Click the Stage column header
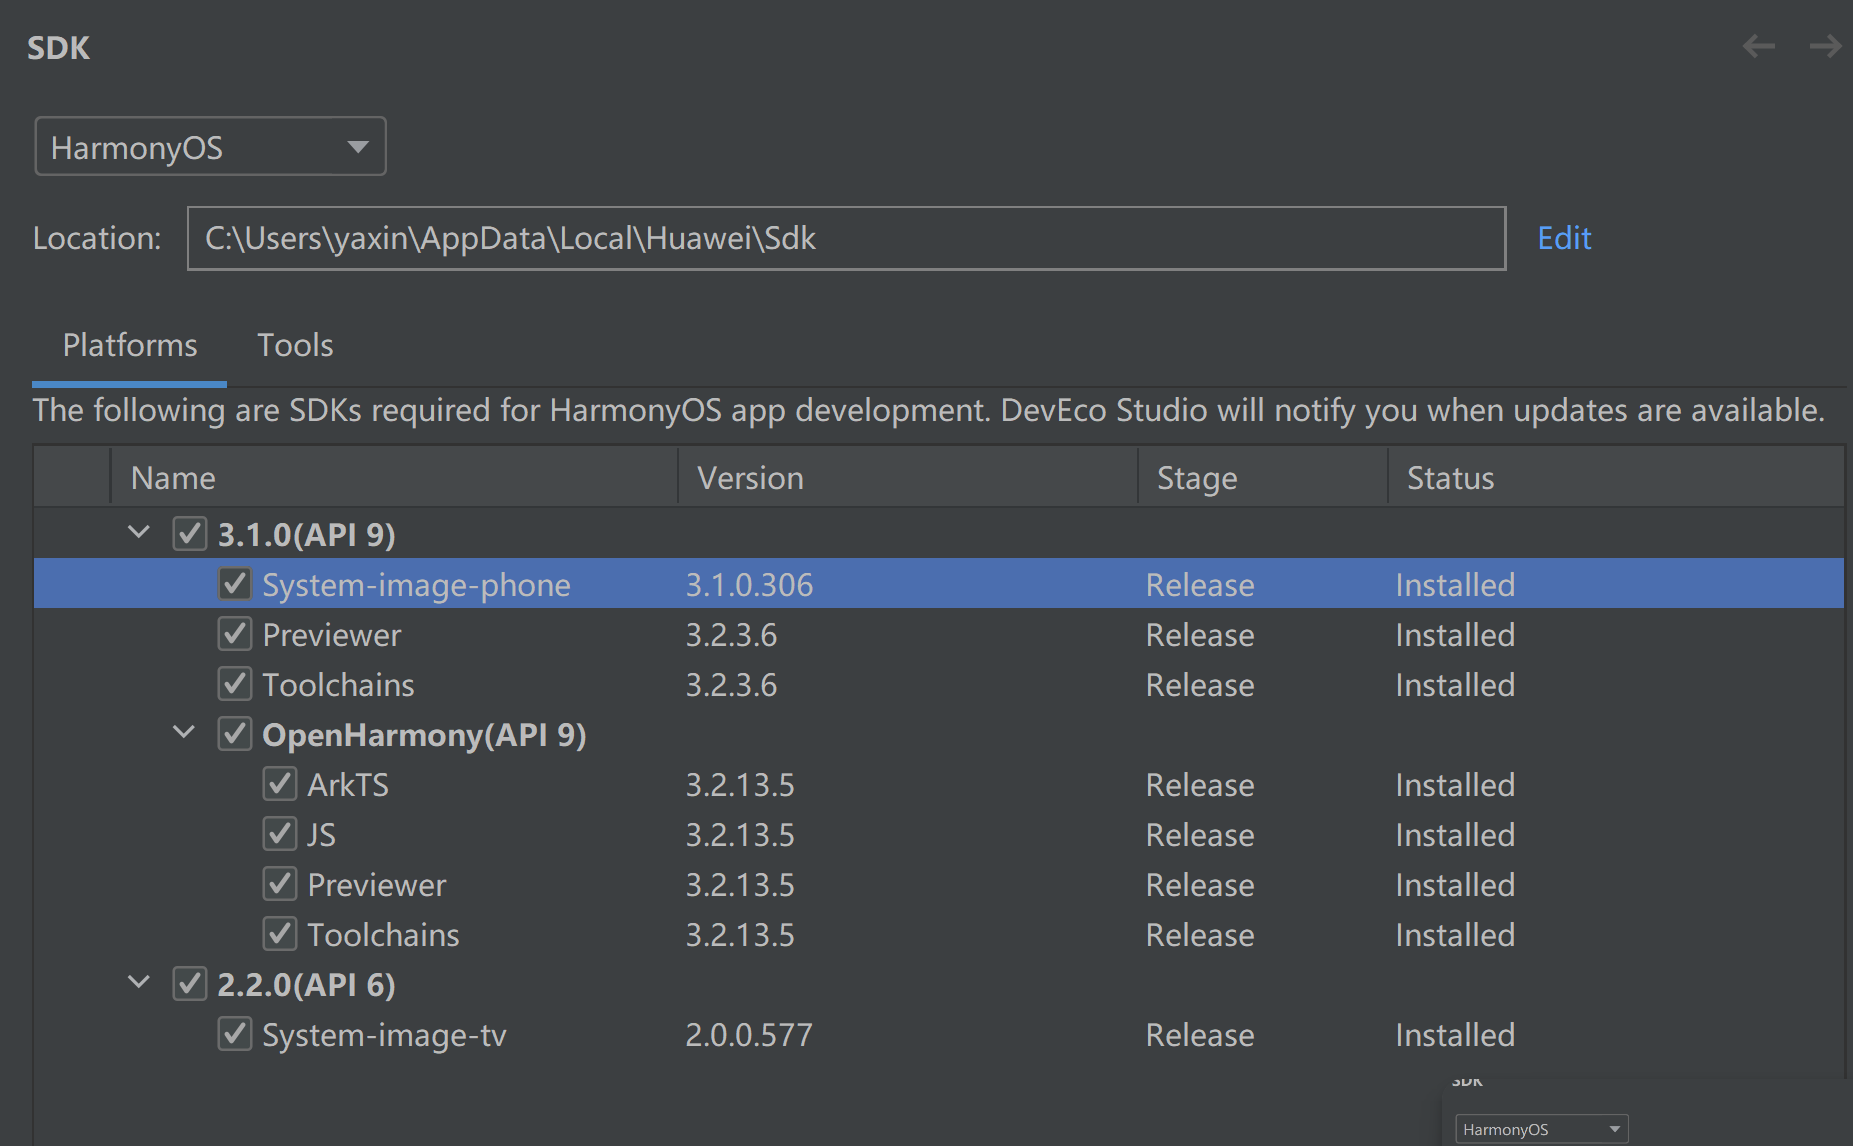 1263,478
